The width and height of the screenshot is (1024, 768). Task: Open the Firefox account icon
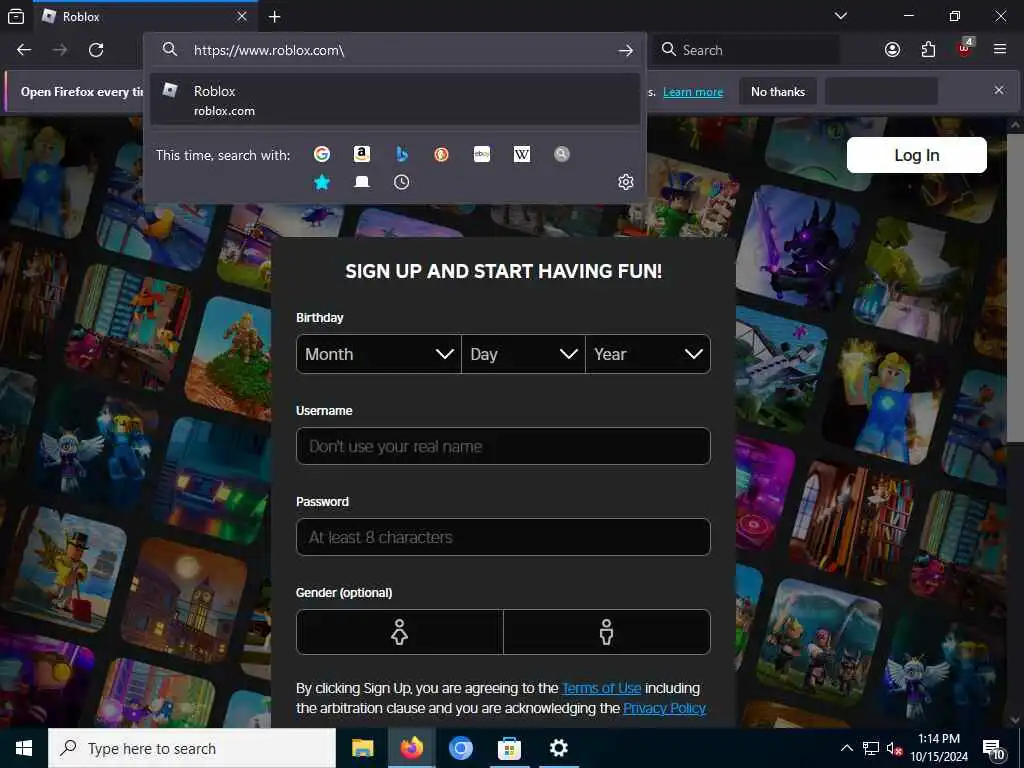tap(892, 50)
